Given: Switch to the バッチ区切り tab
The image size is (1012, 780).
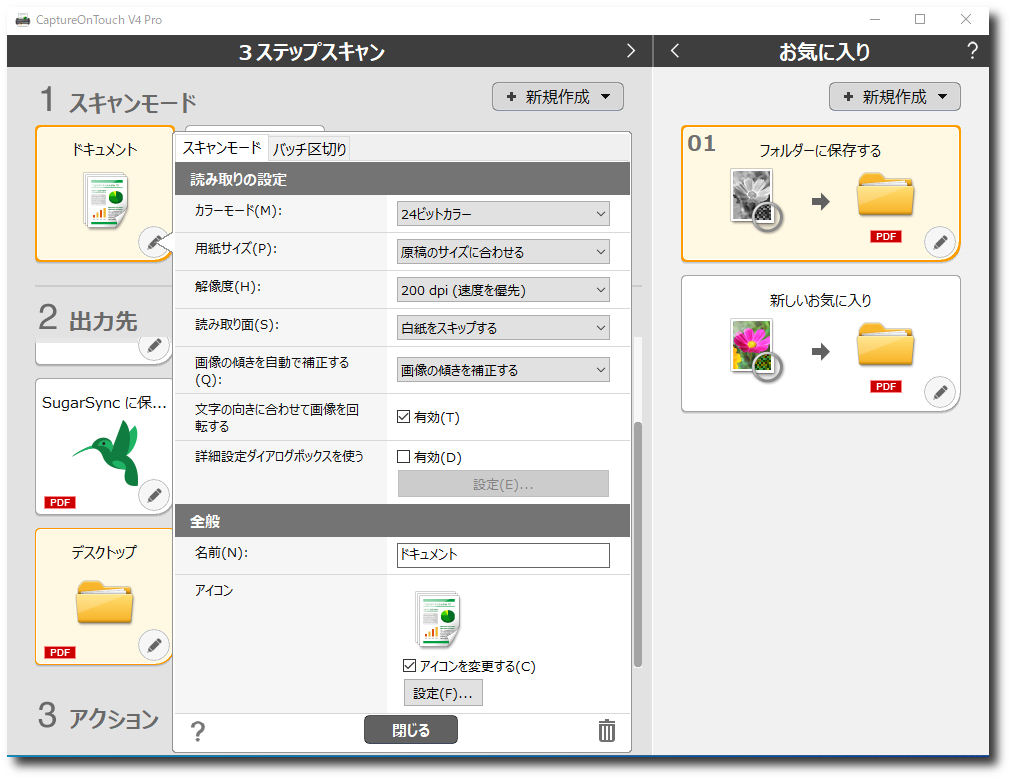Looking at the screenshot, I should [x=310, y=149].
